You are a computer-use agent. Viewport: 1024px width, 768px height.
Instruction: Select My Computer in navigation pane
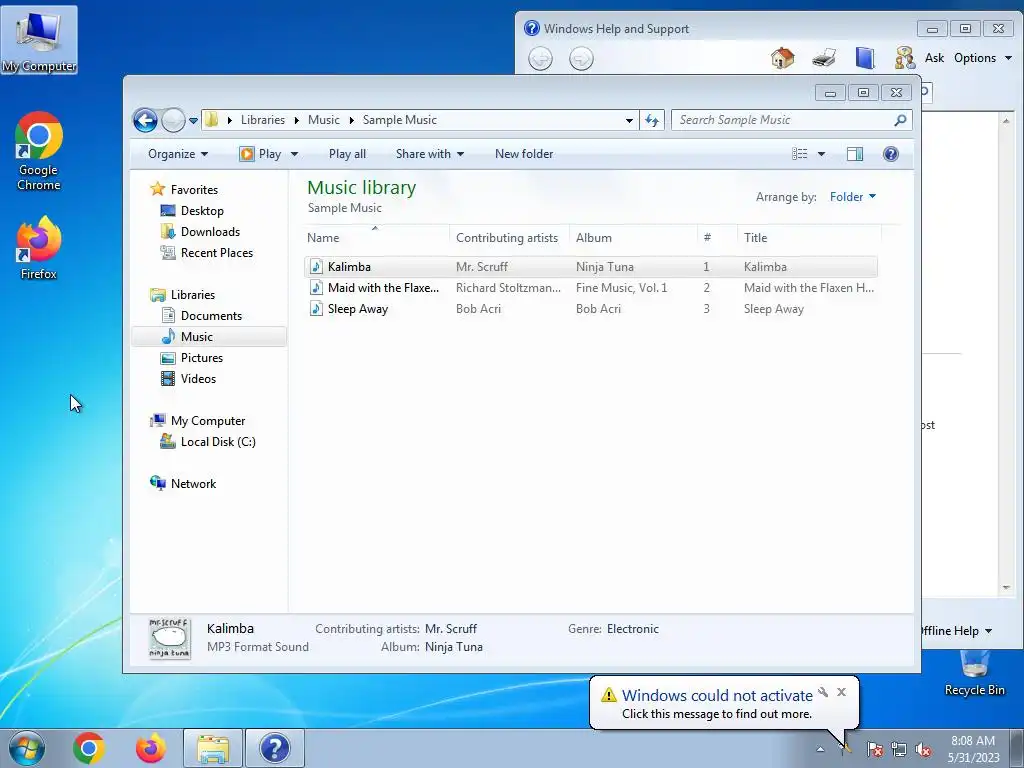208,421
